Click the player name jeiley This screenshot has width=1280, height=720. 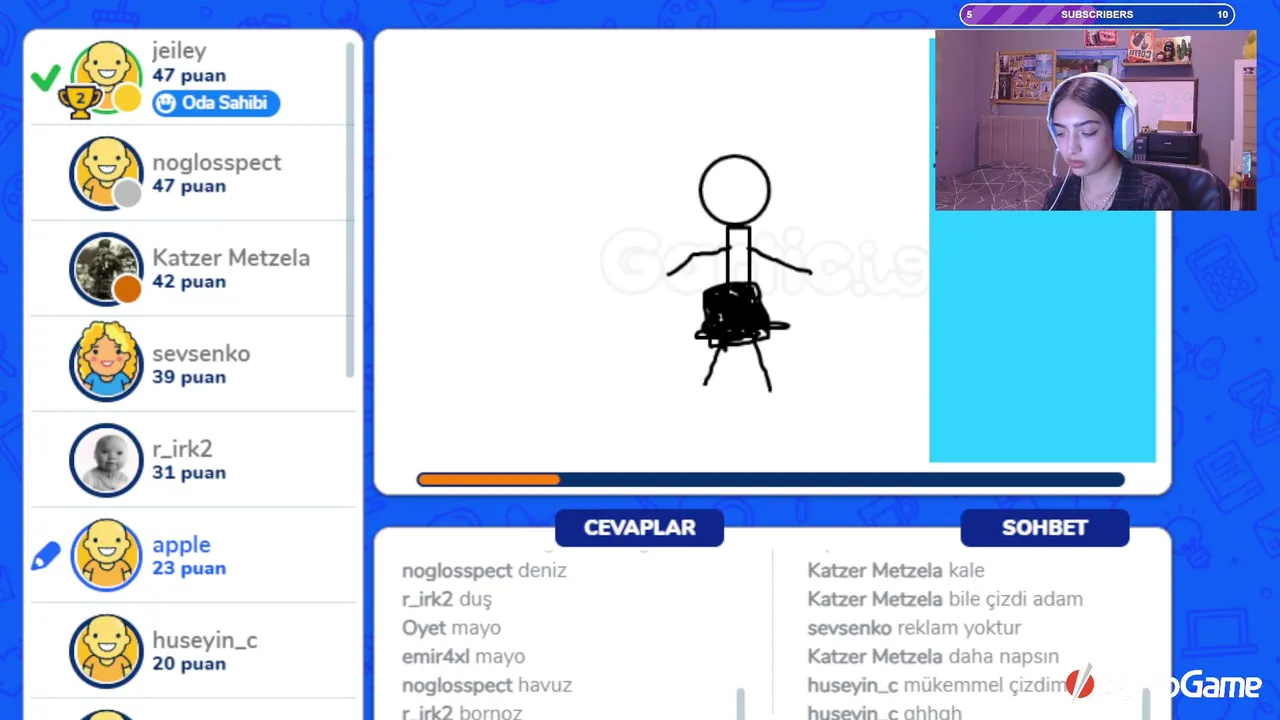pyautogui.click(x=179, y=50)
